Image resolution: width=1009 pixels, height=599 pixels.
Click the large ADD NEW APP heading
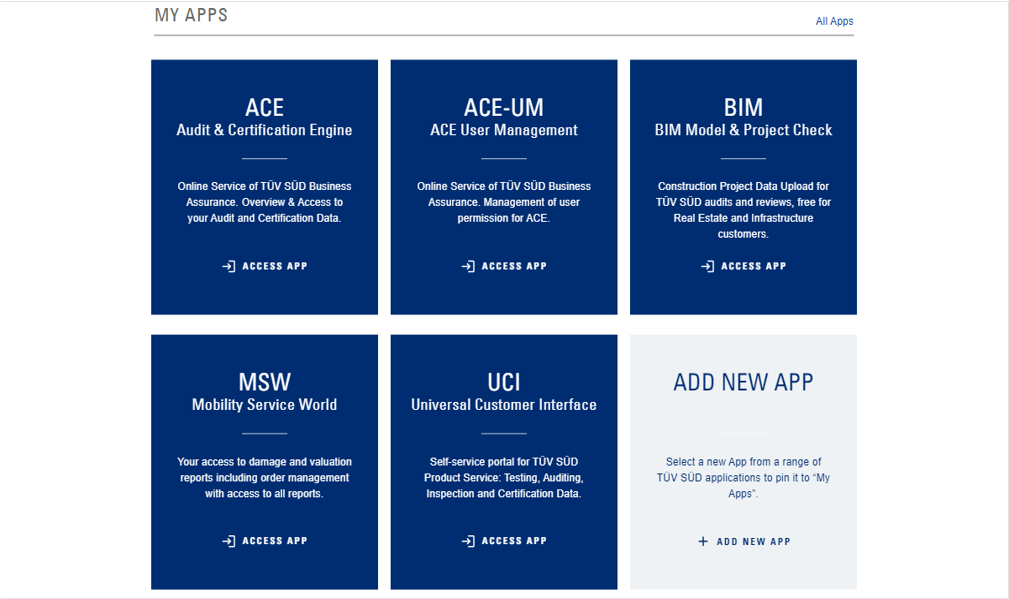point(743,382)
